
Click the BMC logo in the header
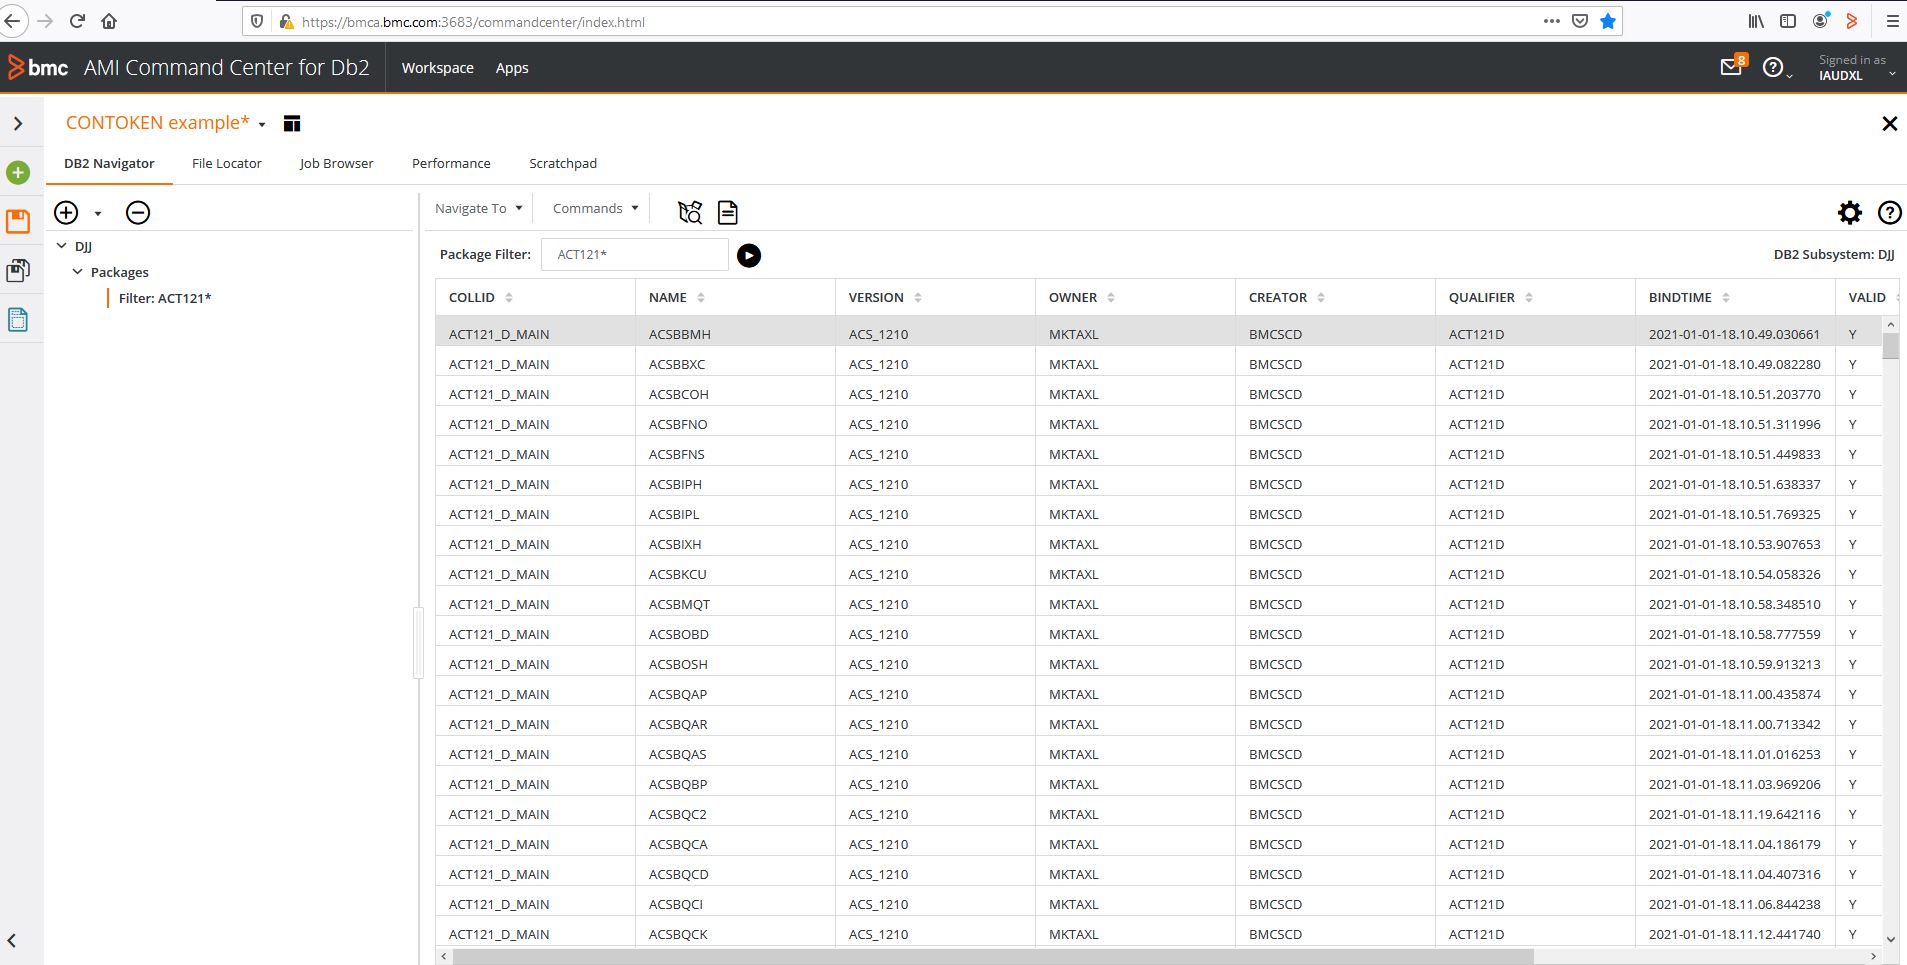[38, 67]
